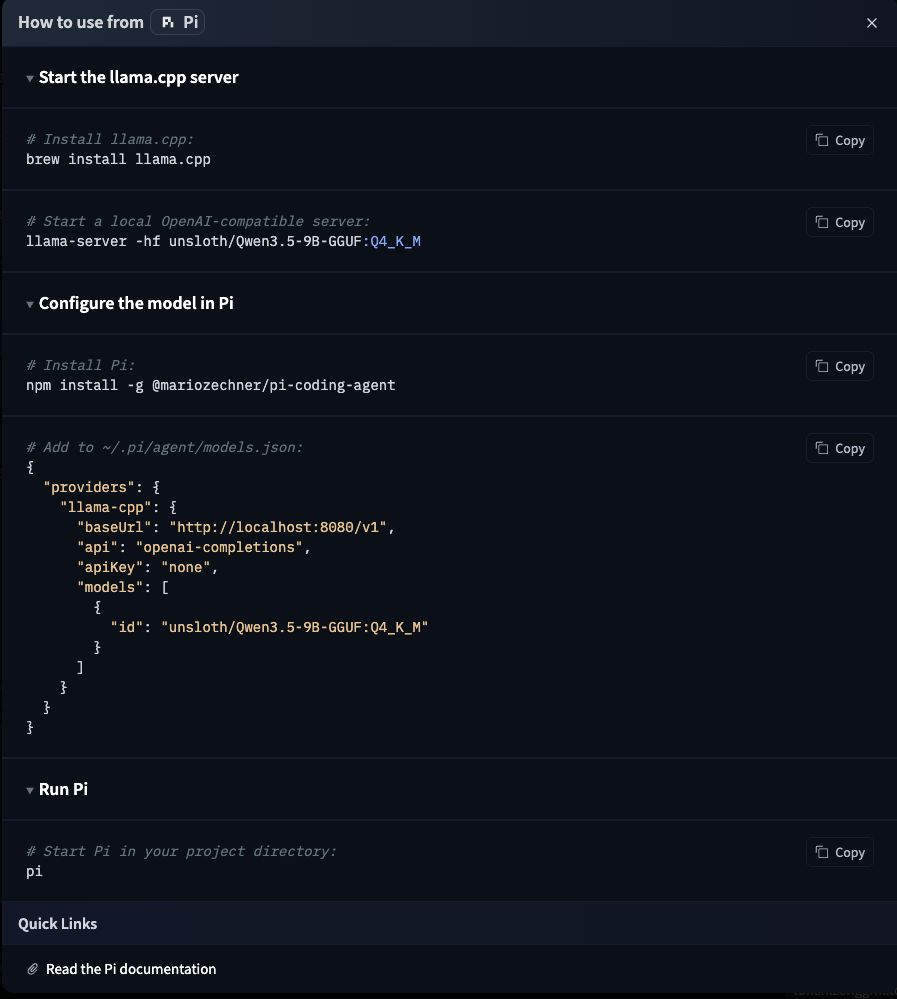Click the "unsloth/Qwen3.5-9B-GGUF:Q4_K_M" id value
Screen dimensions: 897x999
294,628
